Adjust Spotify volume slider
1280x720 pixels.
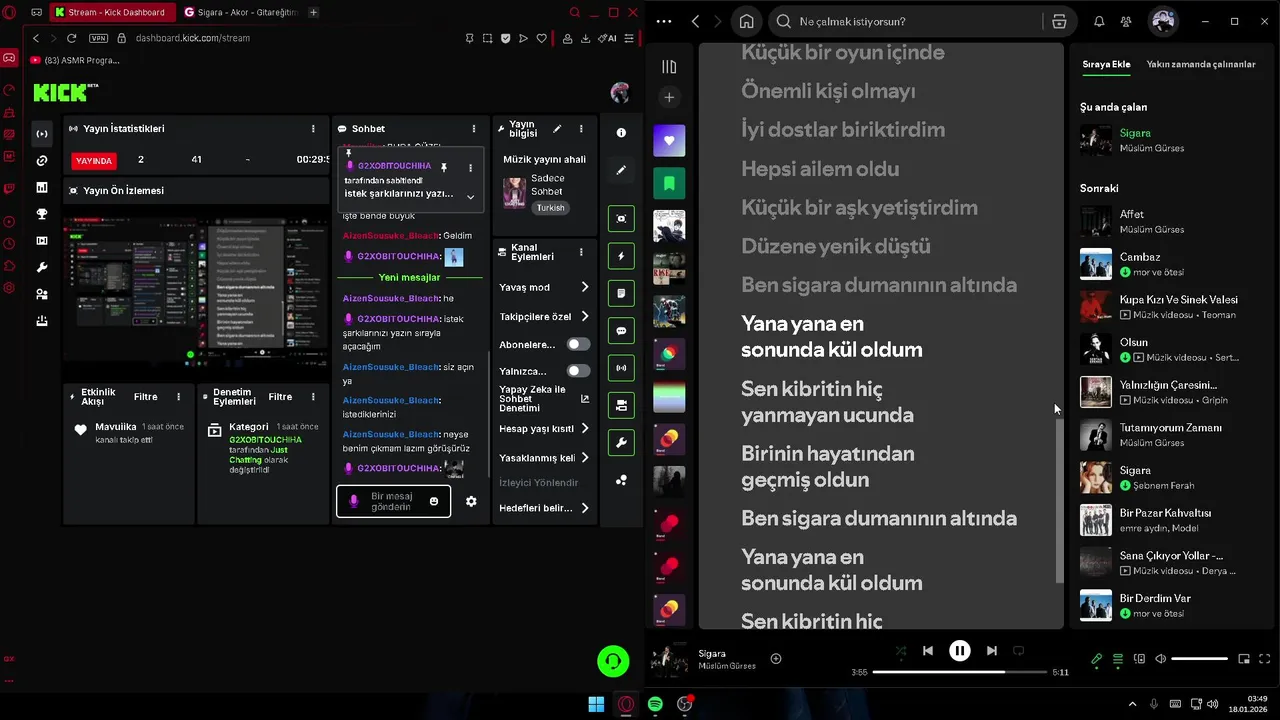click(x=1199, y=659)
